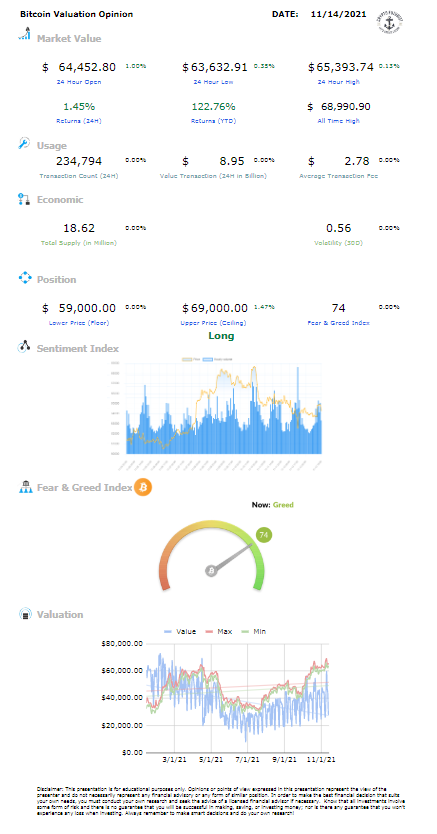Click the green Long position text

[221, 336]
